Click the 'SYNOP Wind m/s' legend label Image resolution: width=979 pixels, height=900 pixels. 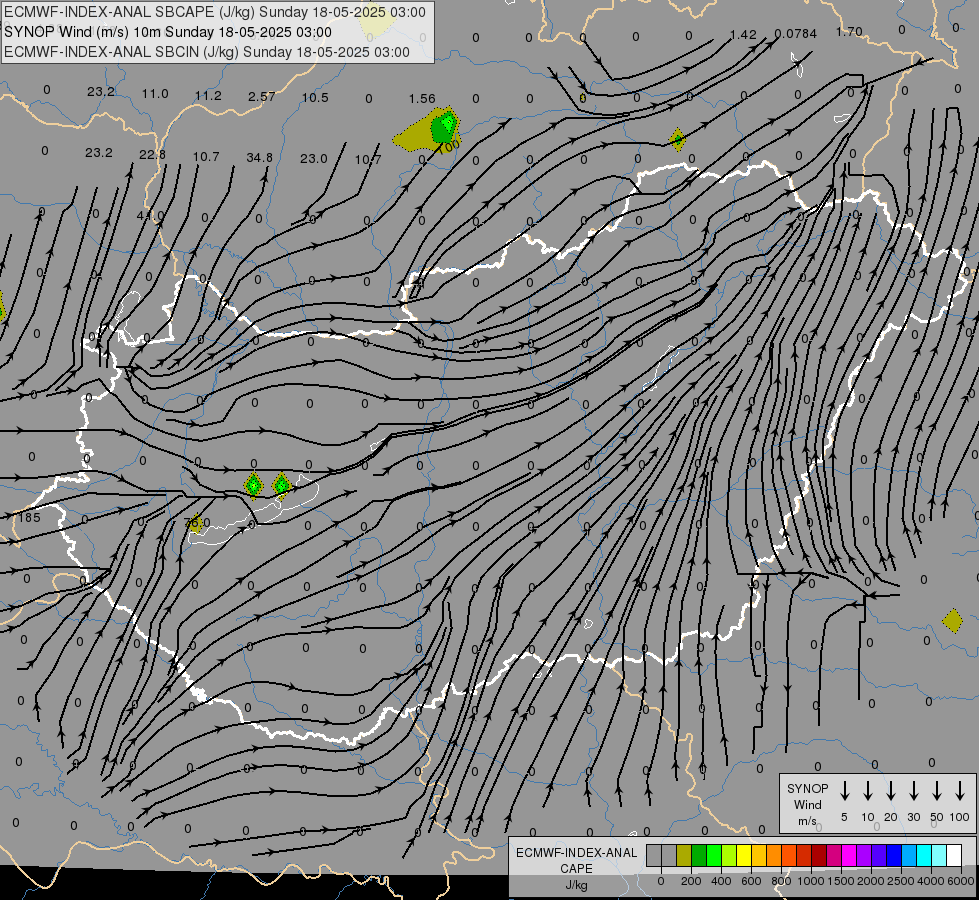point(807,804)
